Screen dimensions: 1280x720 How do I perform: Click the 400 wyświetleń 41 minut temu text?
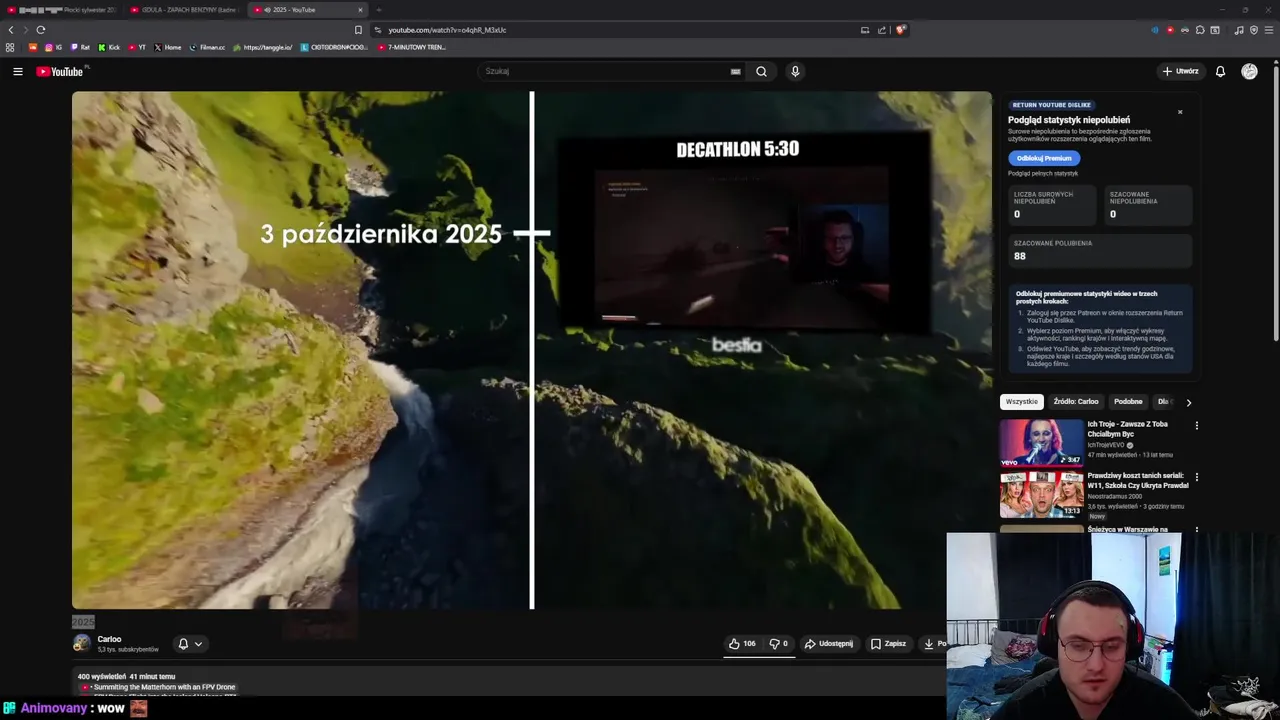(x=126, y=677)
